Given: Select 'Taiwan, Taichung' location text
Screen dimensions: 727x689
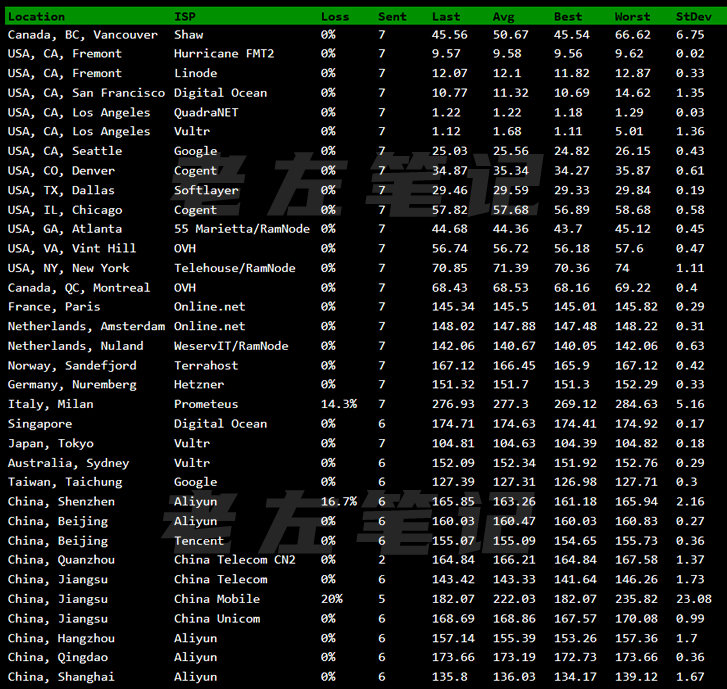Looking at the screenshot, I should (65, 482).
